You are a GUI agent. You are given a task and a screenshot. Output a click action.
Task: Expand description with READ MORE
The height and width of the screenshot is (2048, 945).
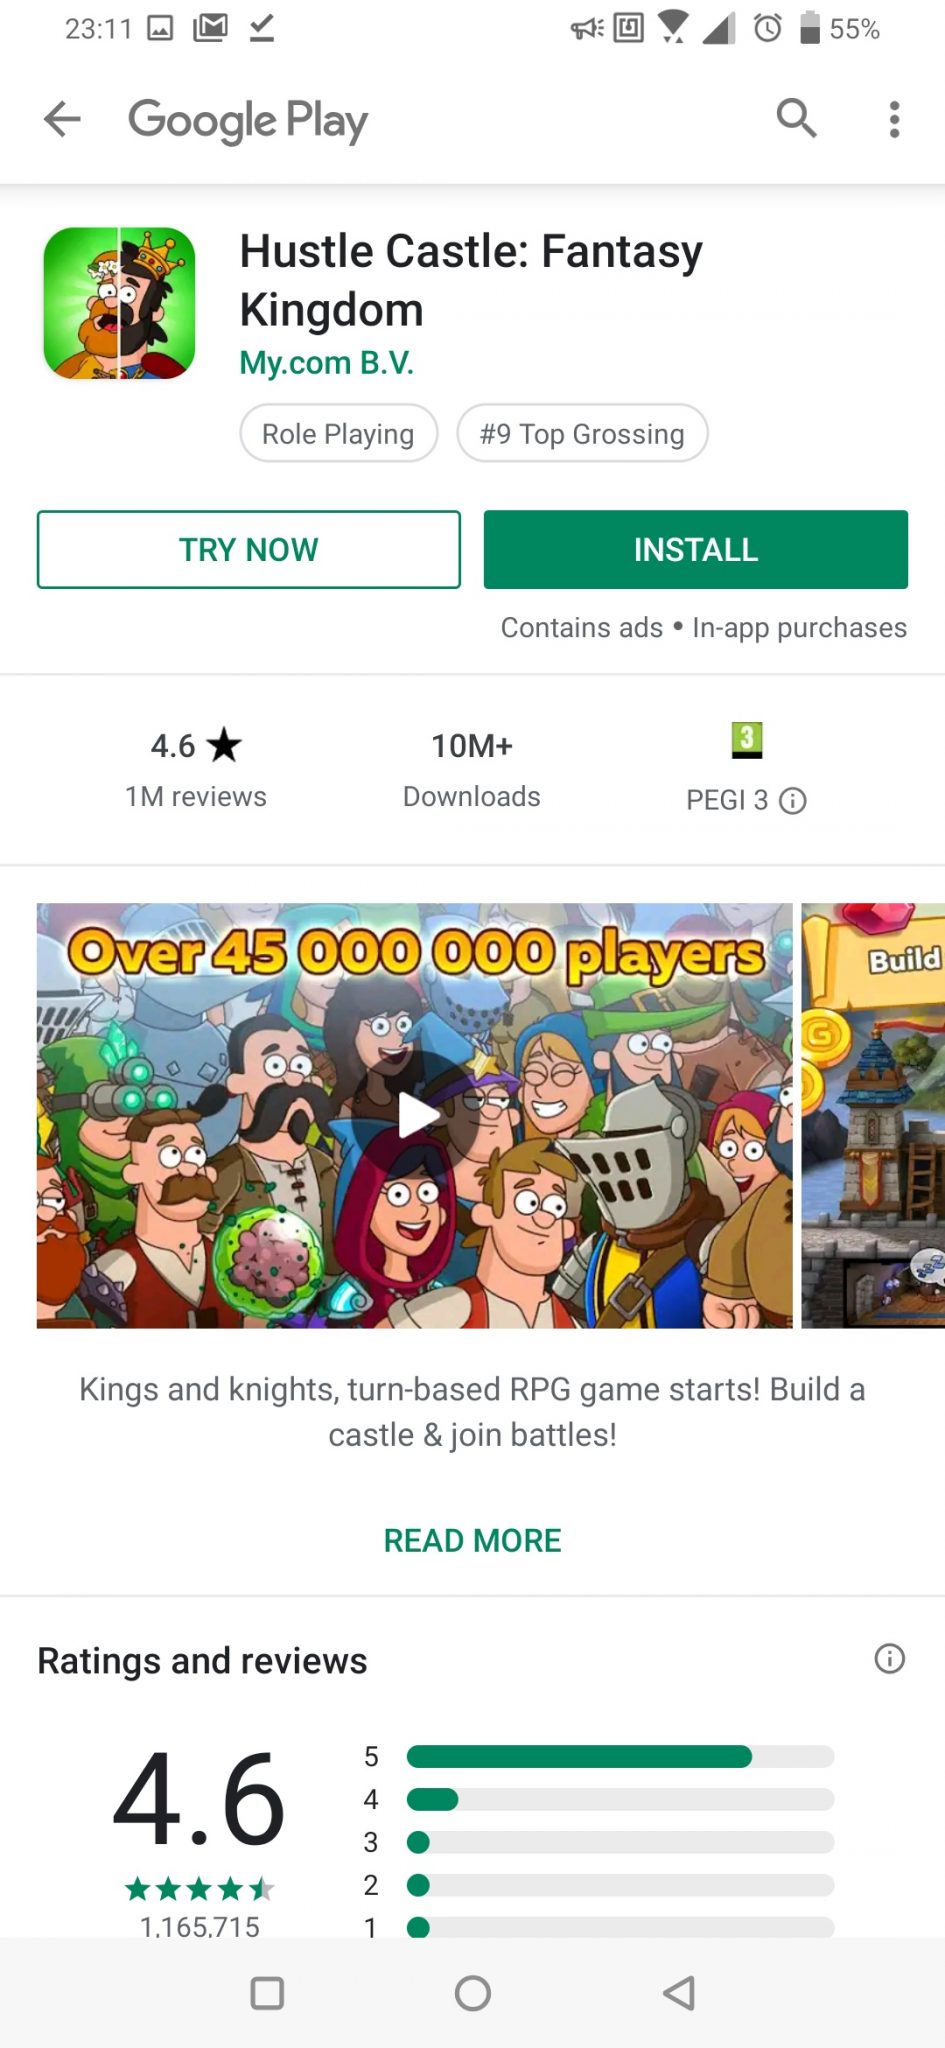coord(472,1540)
